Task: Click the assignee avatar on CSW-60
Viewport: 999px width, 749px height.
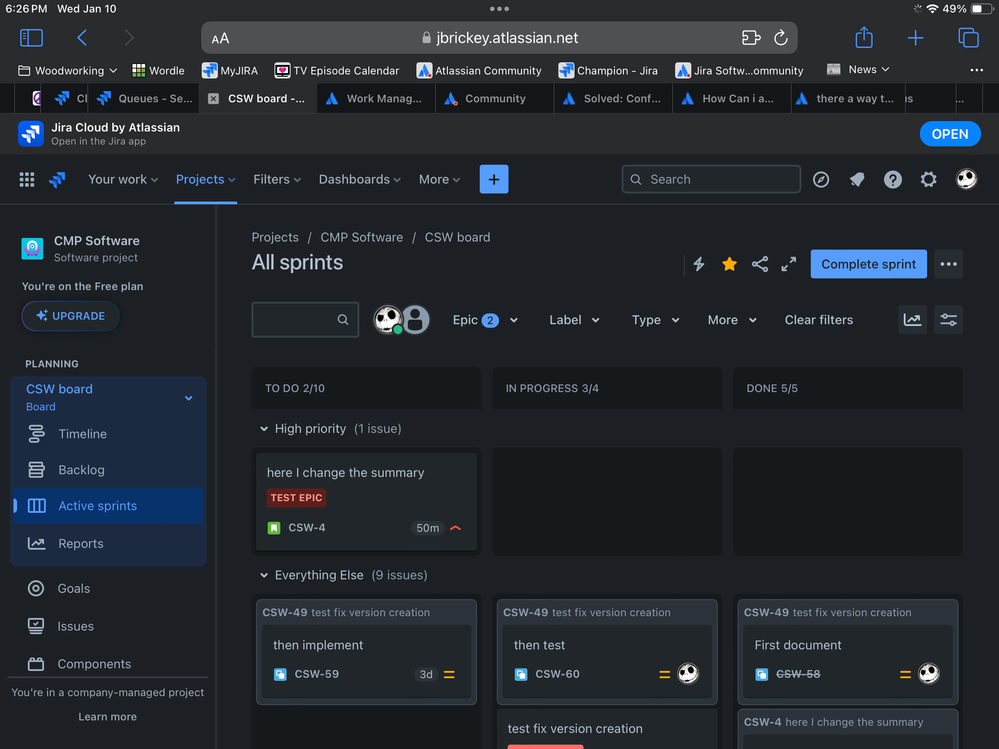Action: (x=688, y=673)
